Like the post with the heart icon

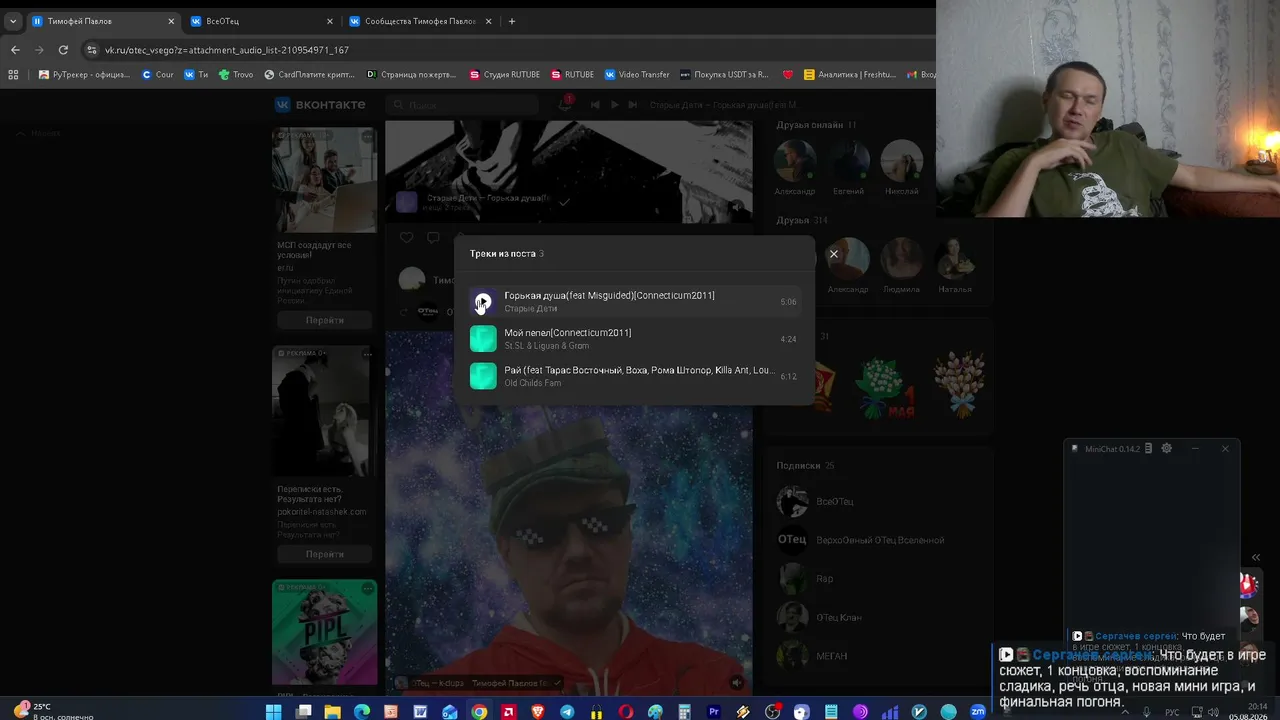click(406, 237)
